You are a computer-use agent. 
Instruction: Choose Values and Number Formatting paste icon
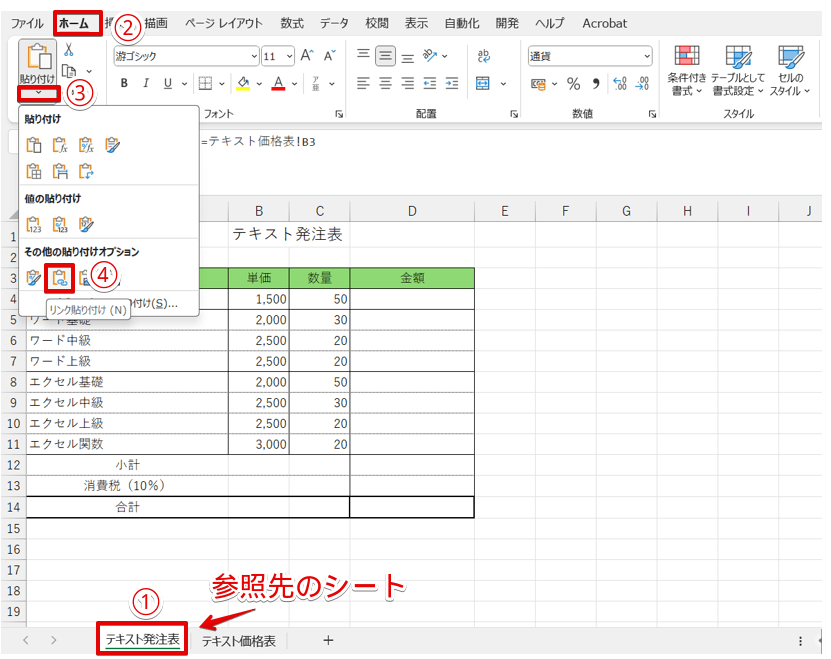point(60,224)
